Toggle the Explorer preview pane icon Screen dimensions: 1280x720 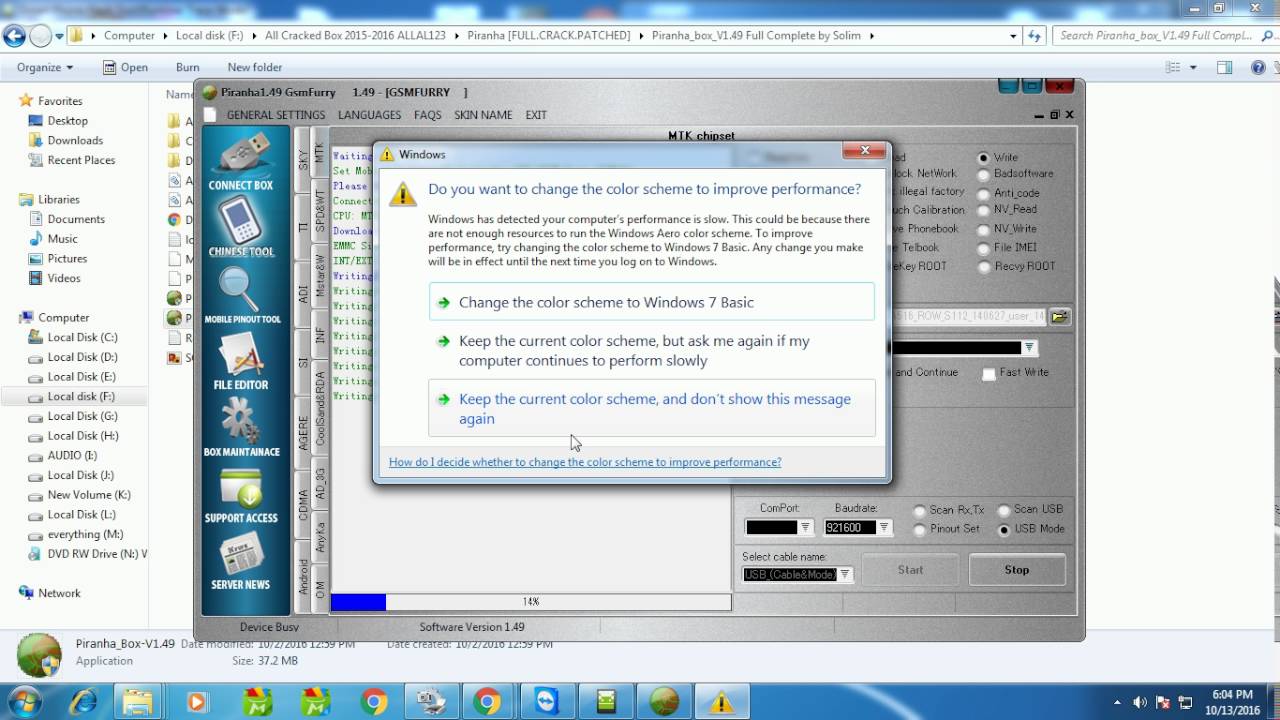point(1224,67)
